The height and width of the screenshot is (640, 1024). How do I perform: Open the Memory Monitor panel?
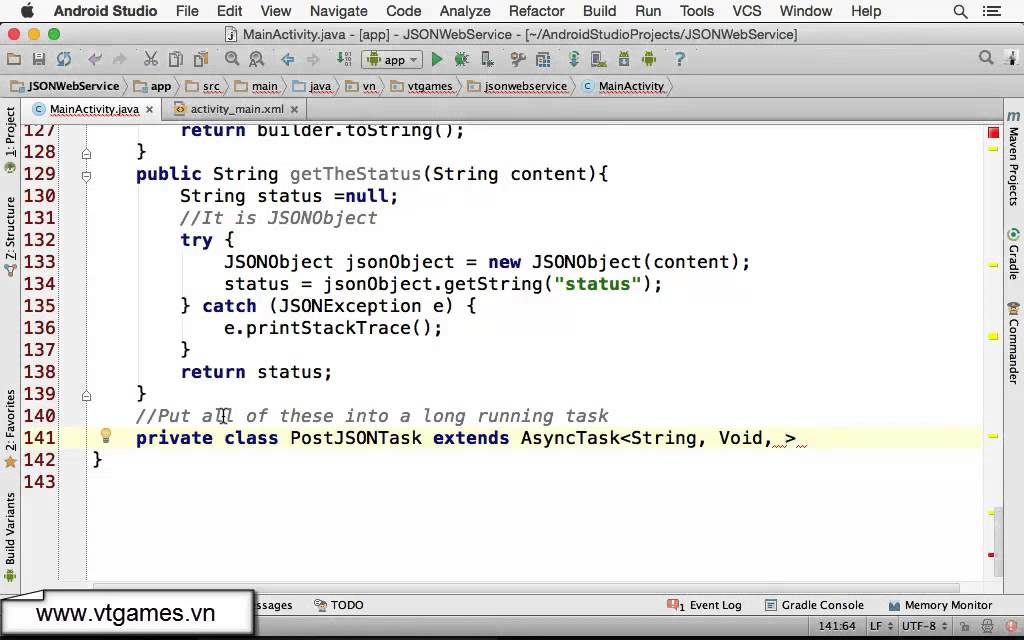pos(940,605)
